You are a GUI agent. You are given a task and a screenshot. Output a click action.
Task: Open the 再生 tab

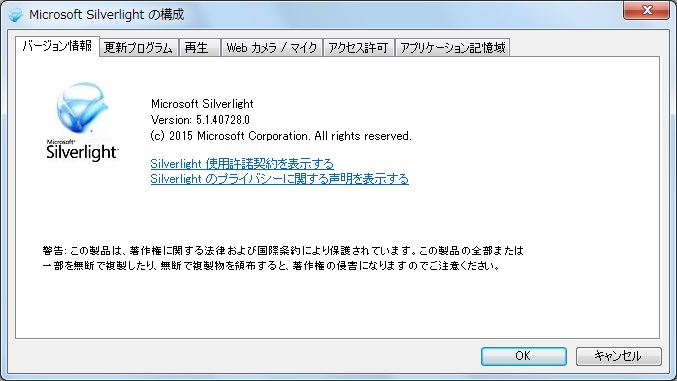coord(199,48)
